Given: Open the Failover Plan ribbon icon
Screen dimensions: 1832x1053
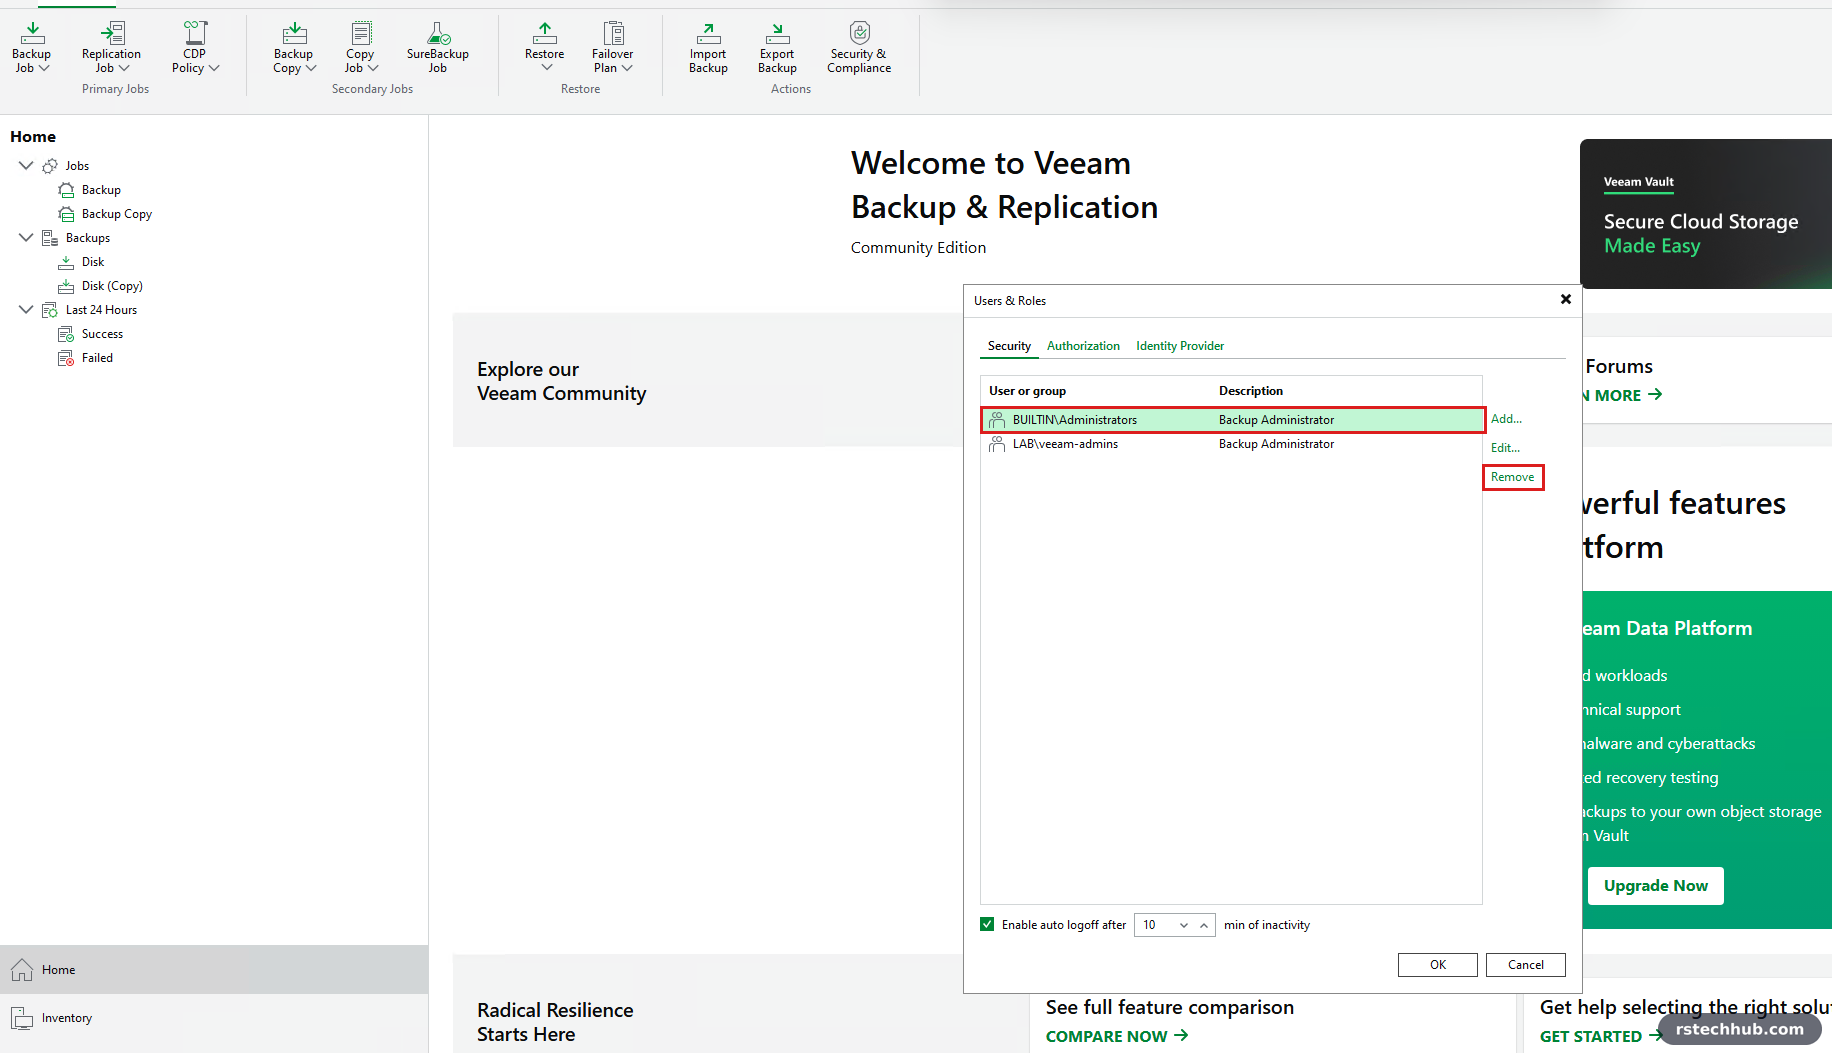Looking at the screenshot, I should click(613, 48).
